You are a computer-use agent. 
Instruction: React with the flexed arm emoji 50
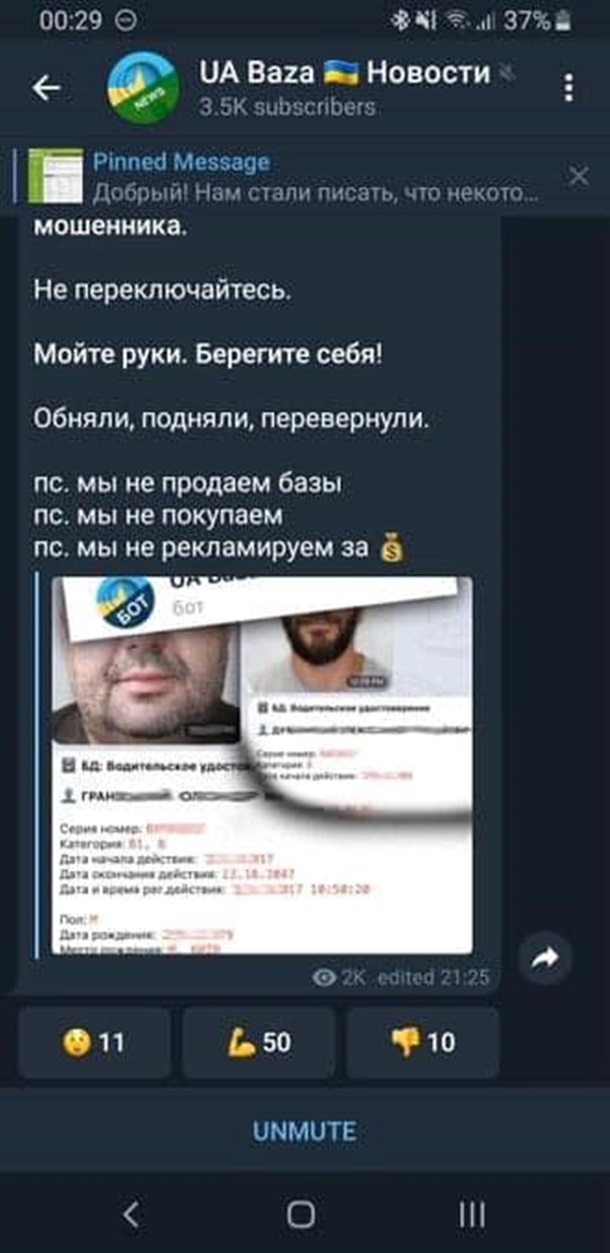[x=258, y=1043]
